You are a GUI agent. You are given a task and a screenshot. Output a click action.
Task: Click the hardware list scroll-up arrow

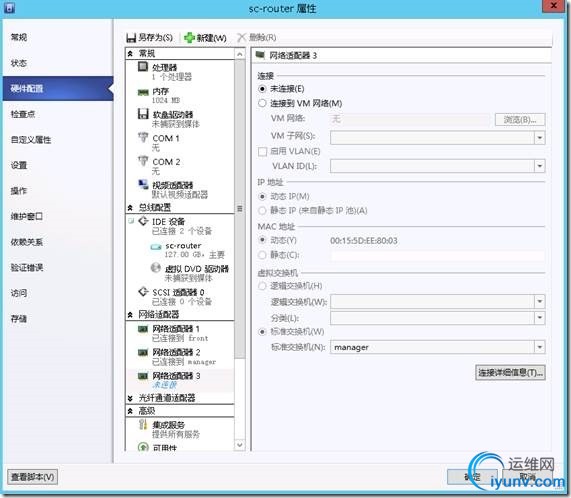pyautogui.click(x=240, y=54)
